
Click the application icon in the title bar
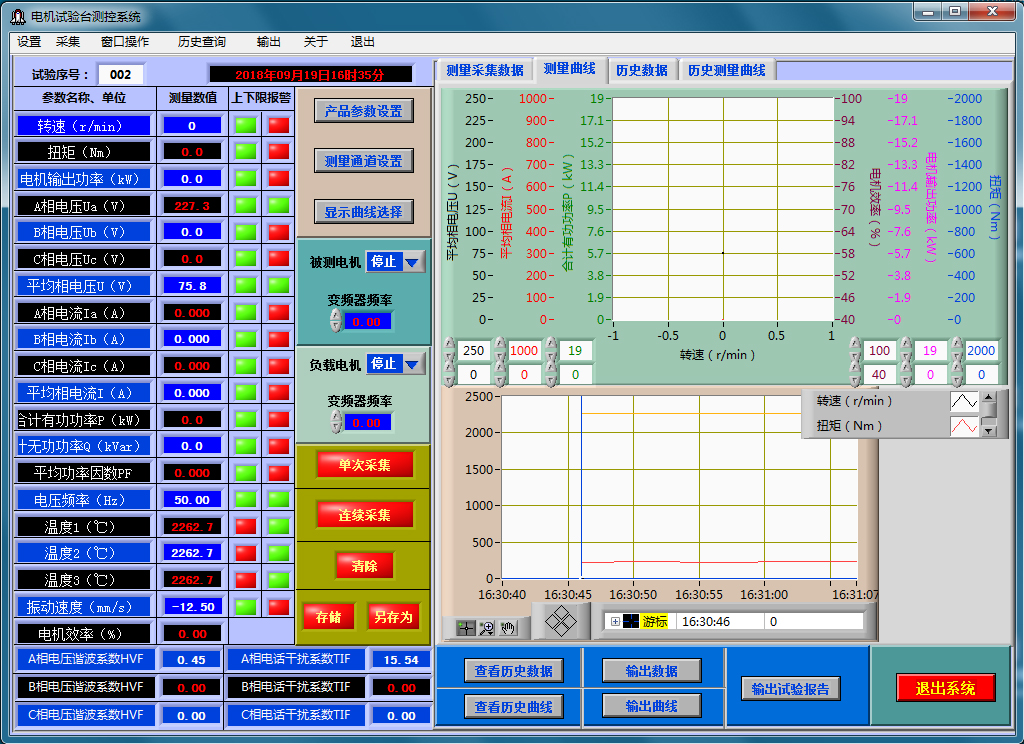tap(18, 16)
